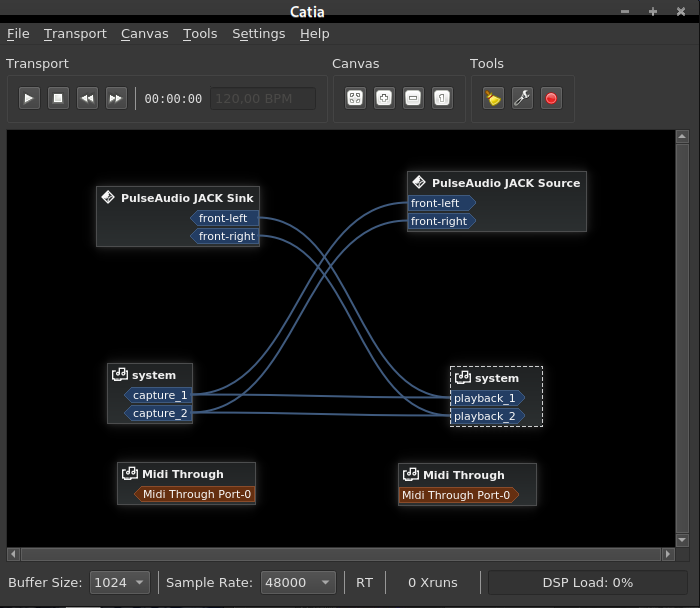Click the transport rewind button

click(x=87, y=98)
